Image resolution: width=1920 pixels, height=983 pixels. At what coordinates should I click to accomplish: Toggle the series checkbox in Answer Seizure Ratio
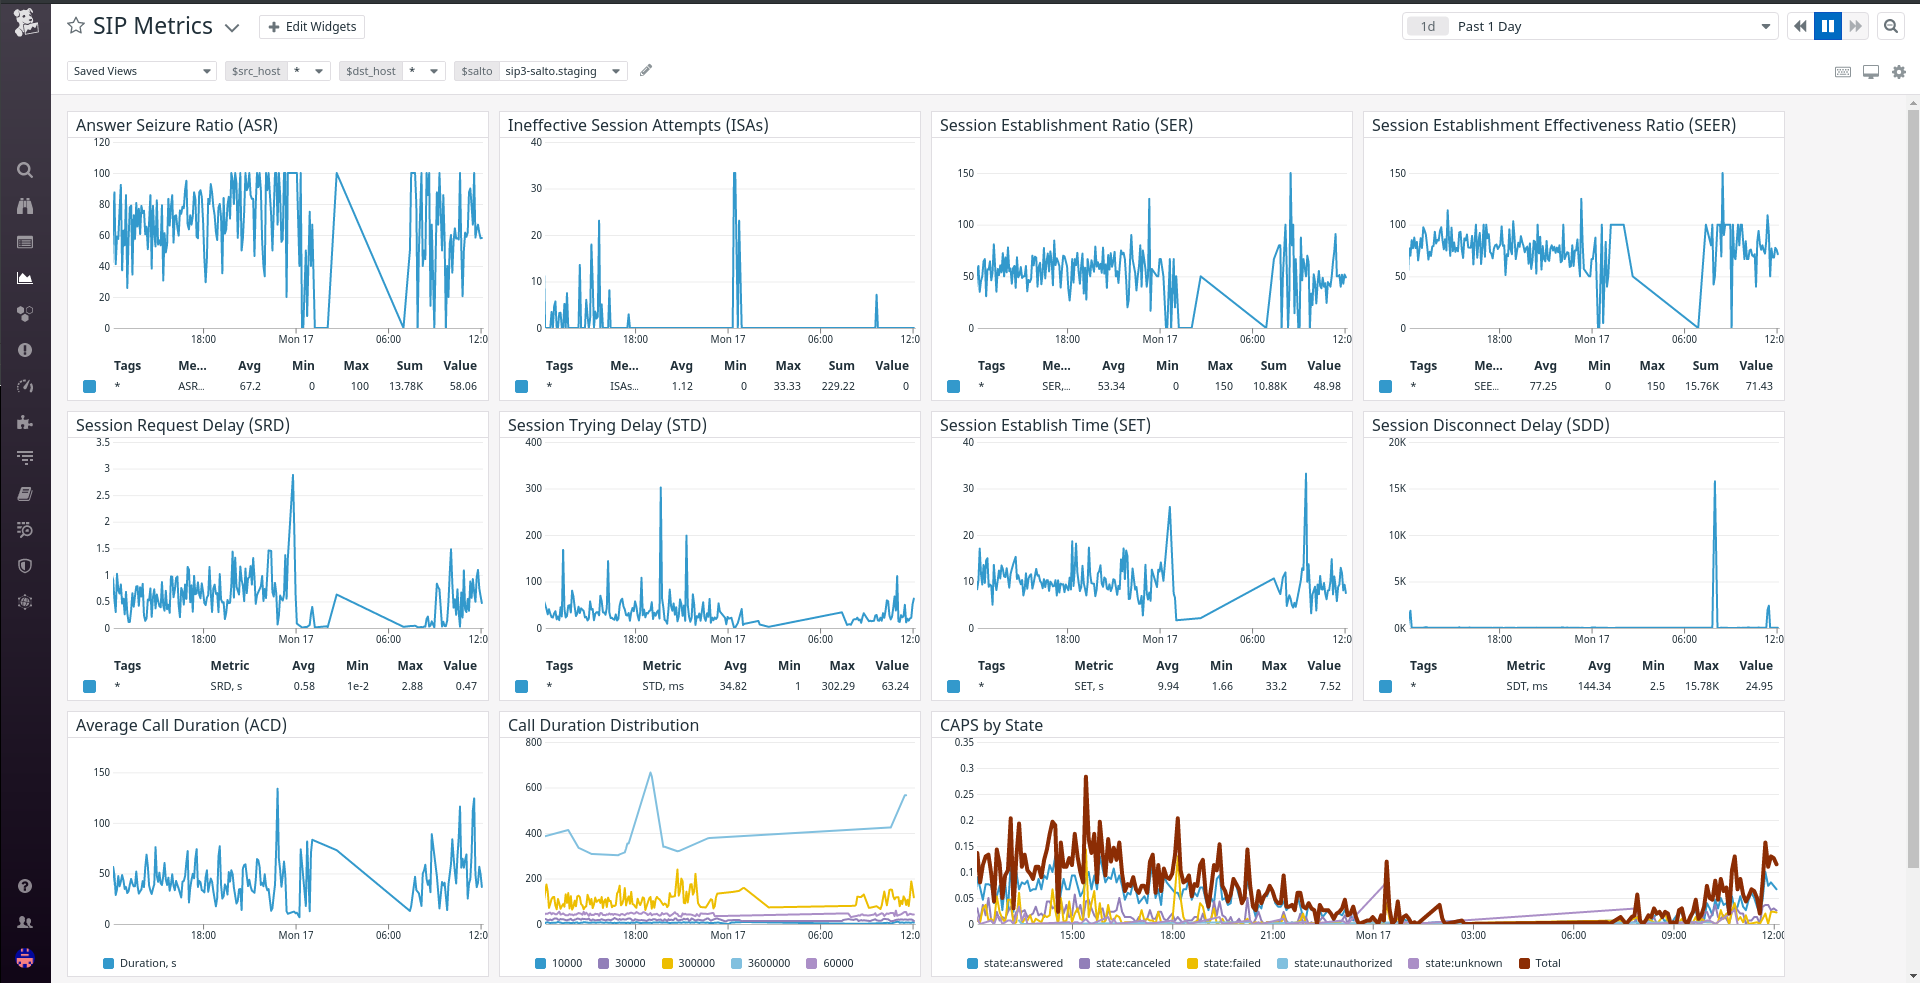(89, 386)
